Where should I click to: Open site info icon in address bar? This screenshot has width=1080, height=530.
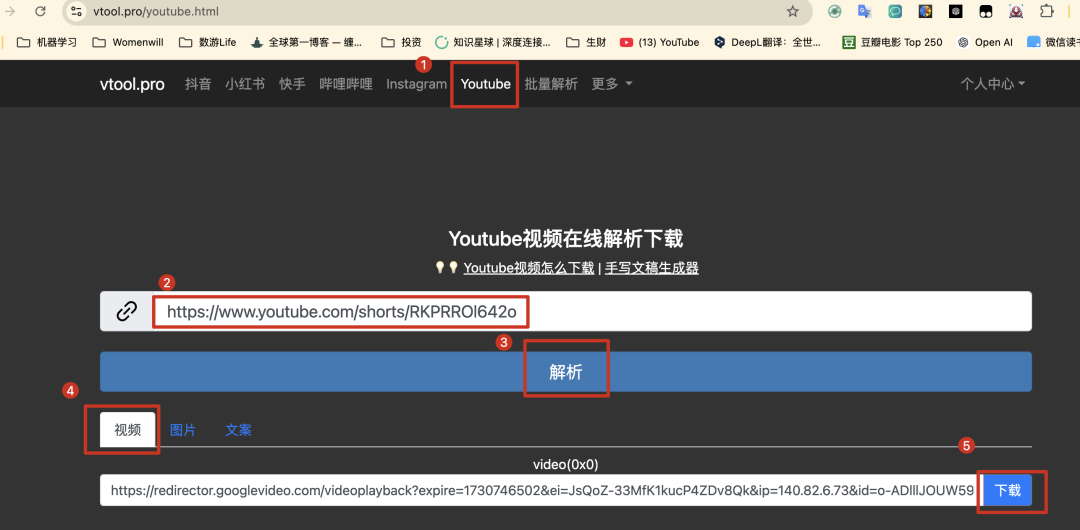(76, 11)
